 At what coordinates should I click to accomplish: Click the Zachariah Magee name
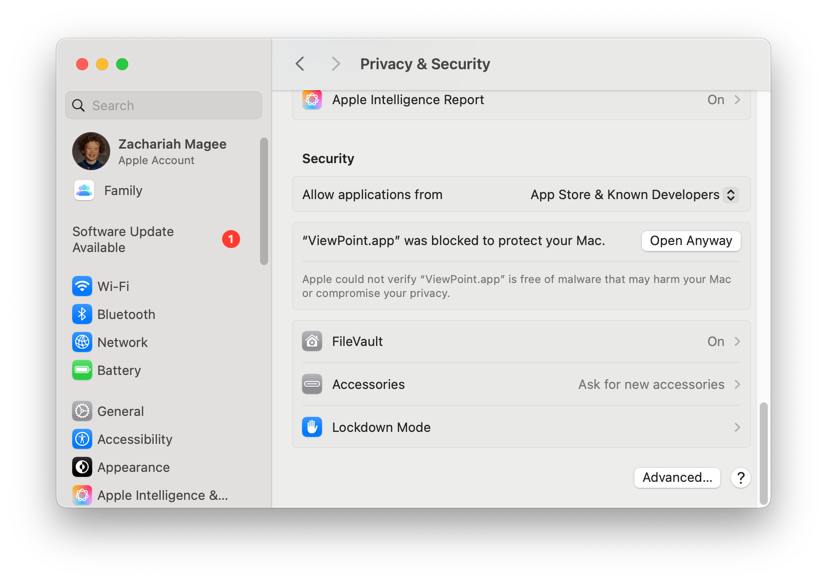tap(172, 144)
